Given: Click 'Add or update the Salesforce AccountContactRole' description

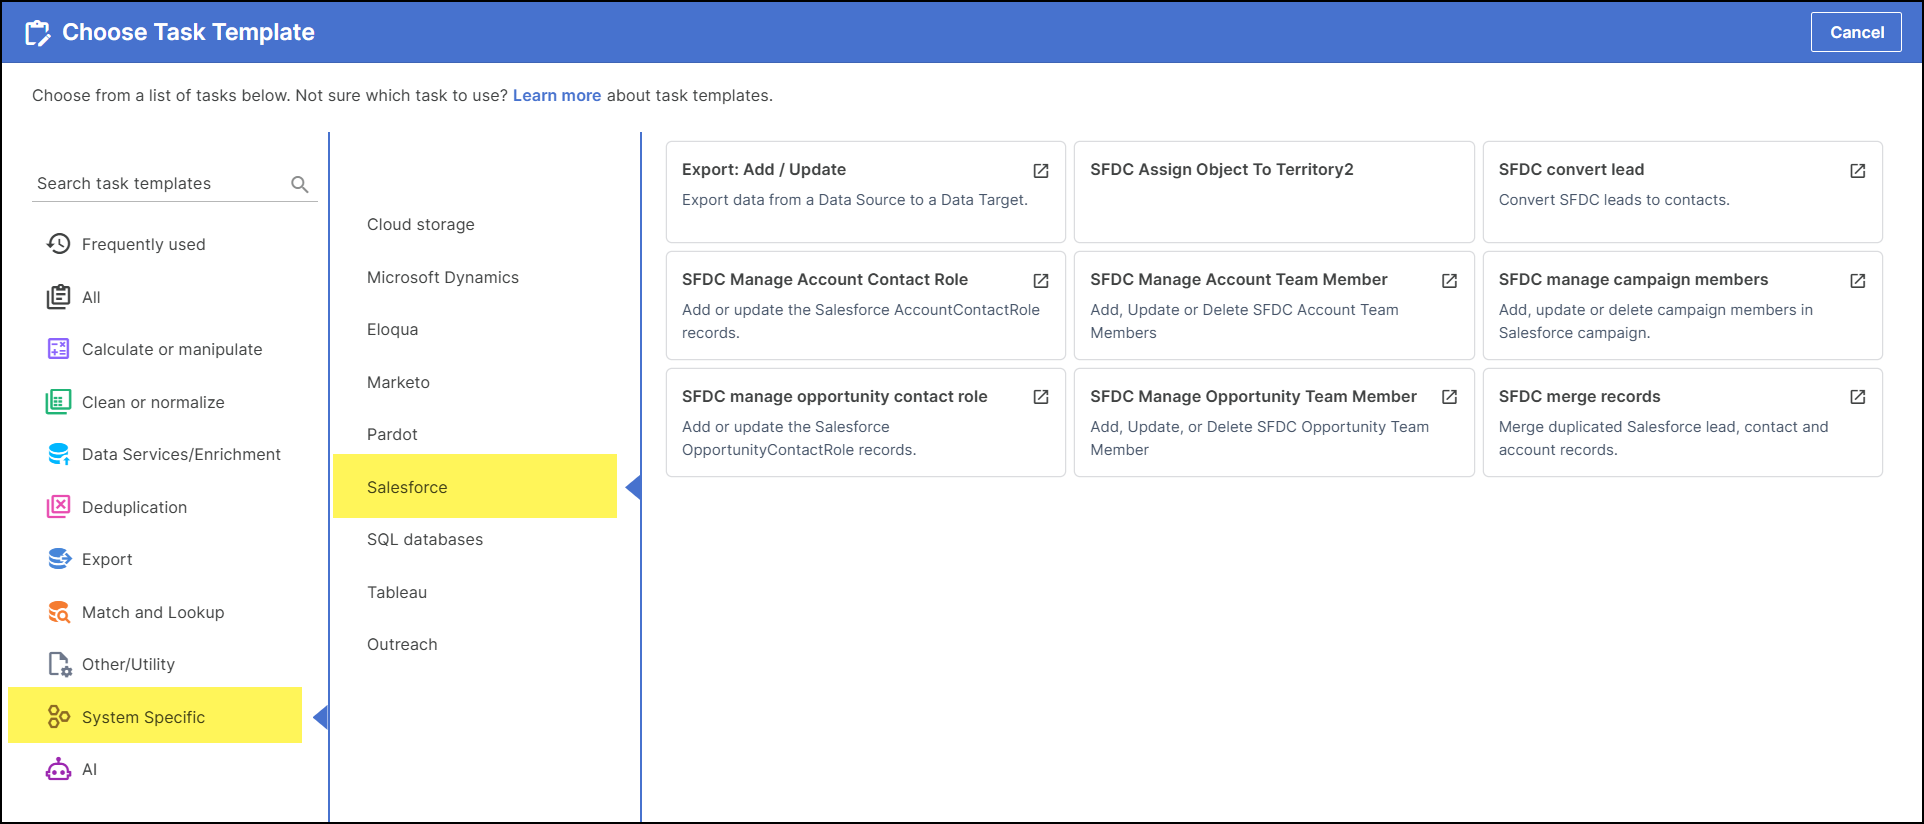Looking at the screenshot, I should point(861,321).
